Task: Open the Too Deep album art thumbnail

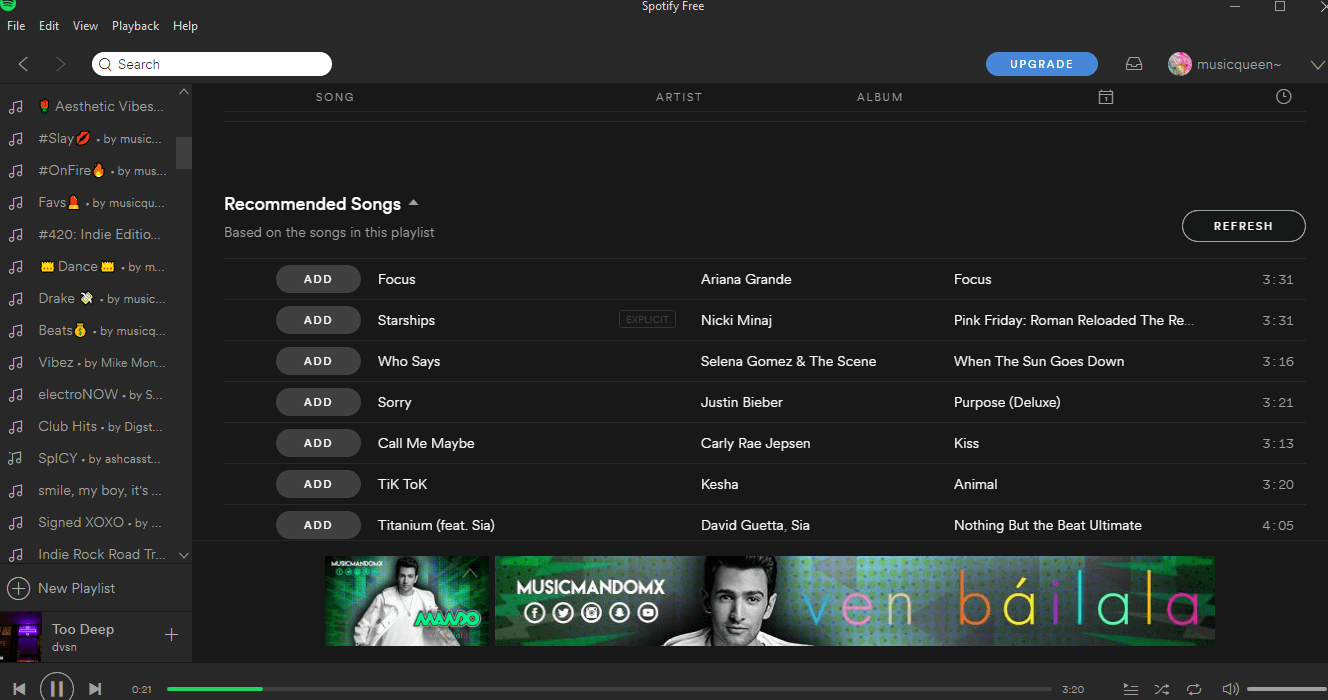Action: 21,637
